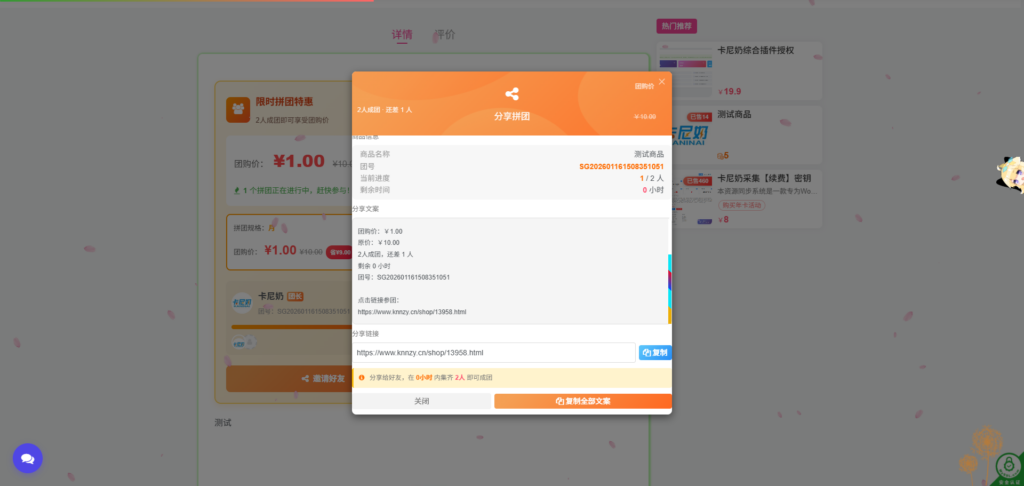The image size is (1024, 486).
Task: Click the 2人成团 · 还差 1 人 header text
Action: click(x=385, y=110)
